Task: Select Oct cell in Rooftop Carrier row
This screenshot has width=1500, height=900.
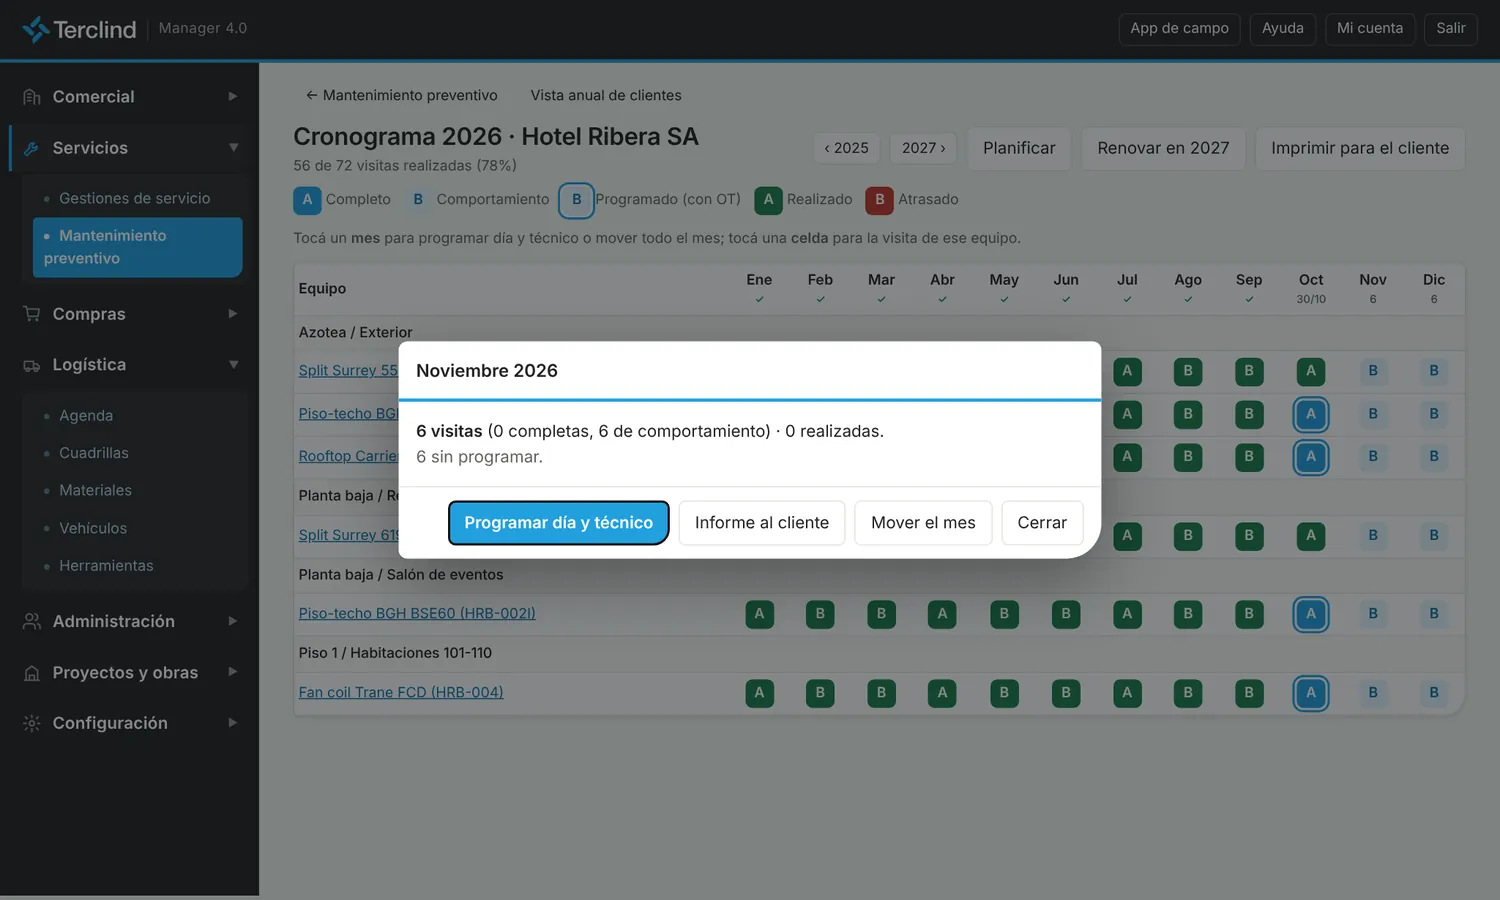Action: pyautogui.click(x=1311, y=457)
